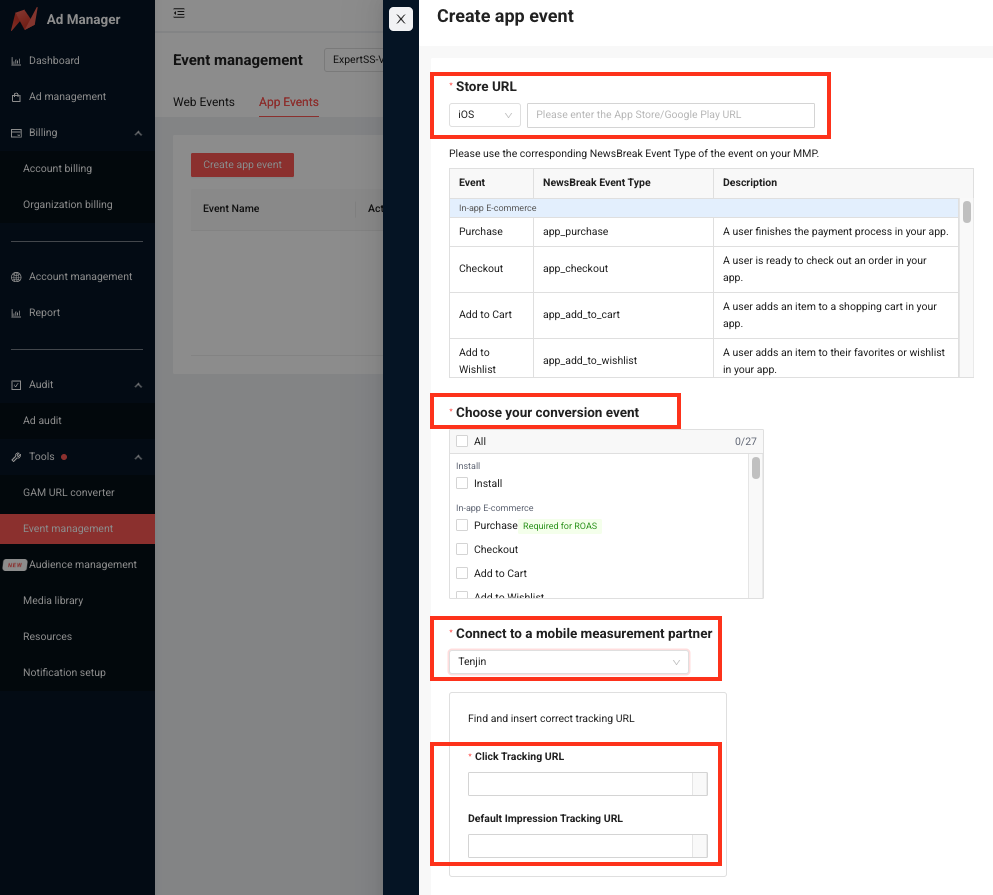Screen dimensions: 993x895
Task: Open Audience management from sidebar
Action: 83,565
